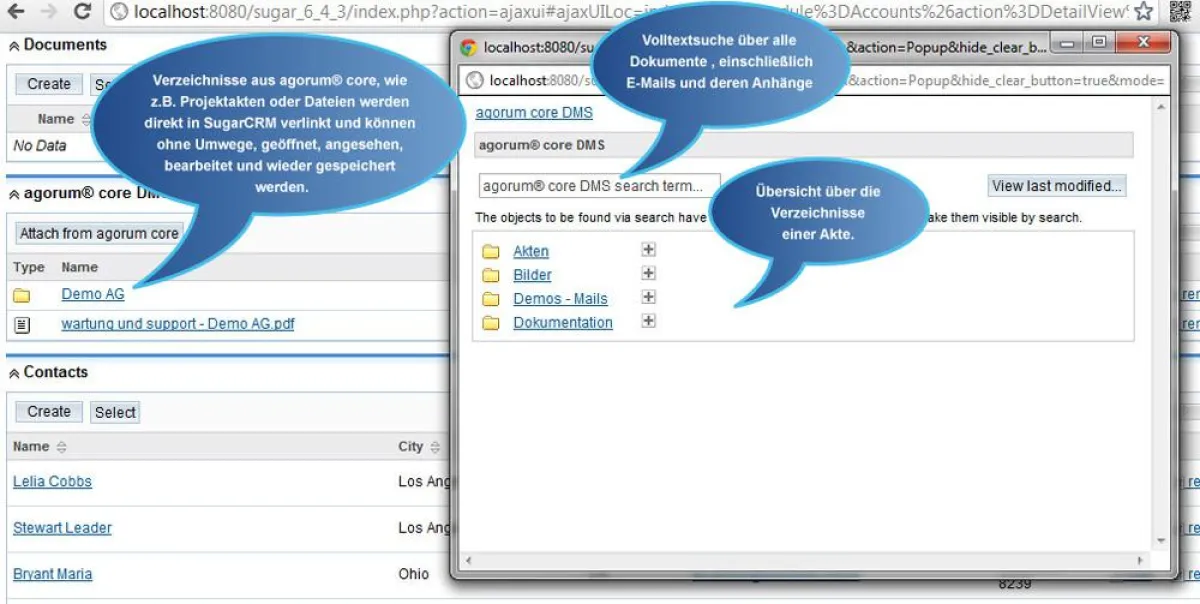
Task: Collapse the Documents panel
Action: pyautogui.click(x=14, y=46)
